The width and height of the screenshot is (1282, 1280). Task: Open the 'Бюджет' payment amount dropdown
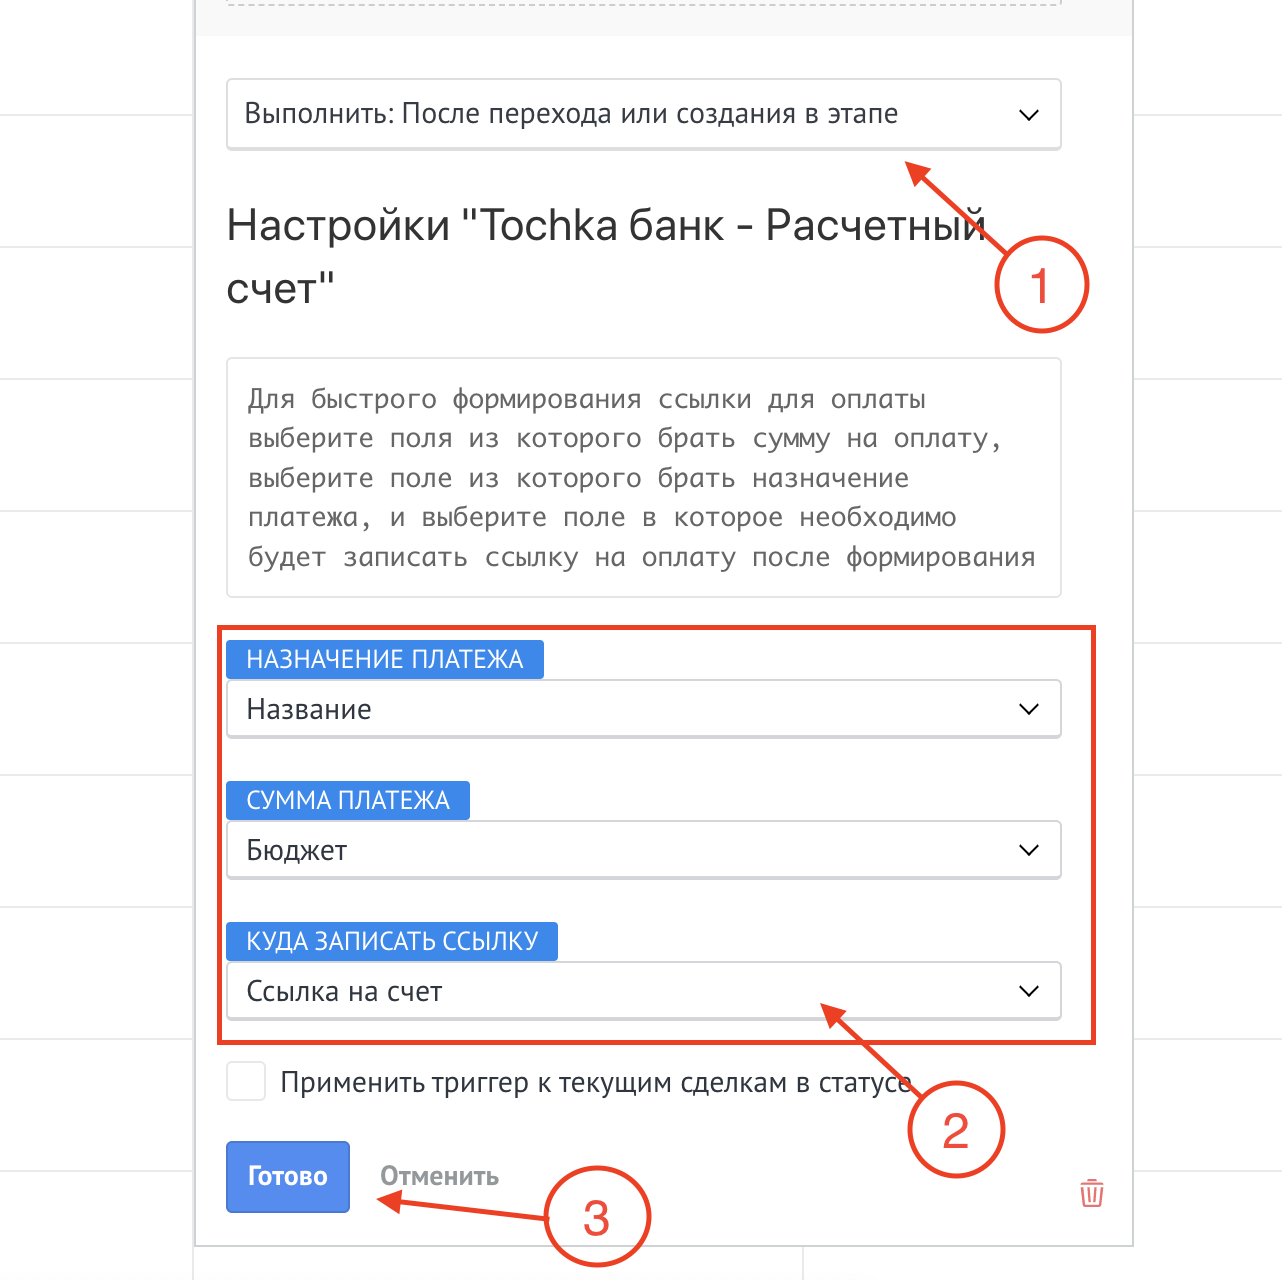[x=643, y=850]
